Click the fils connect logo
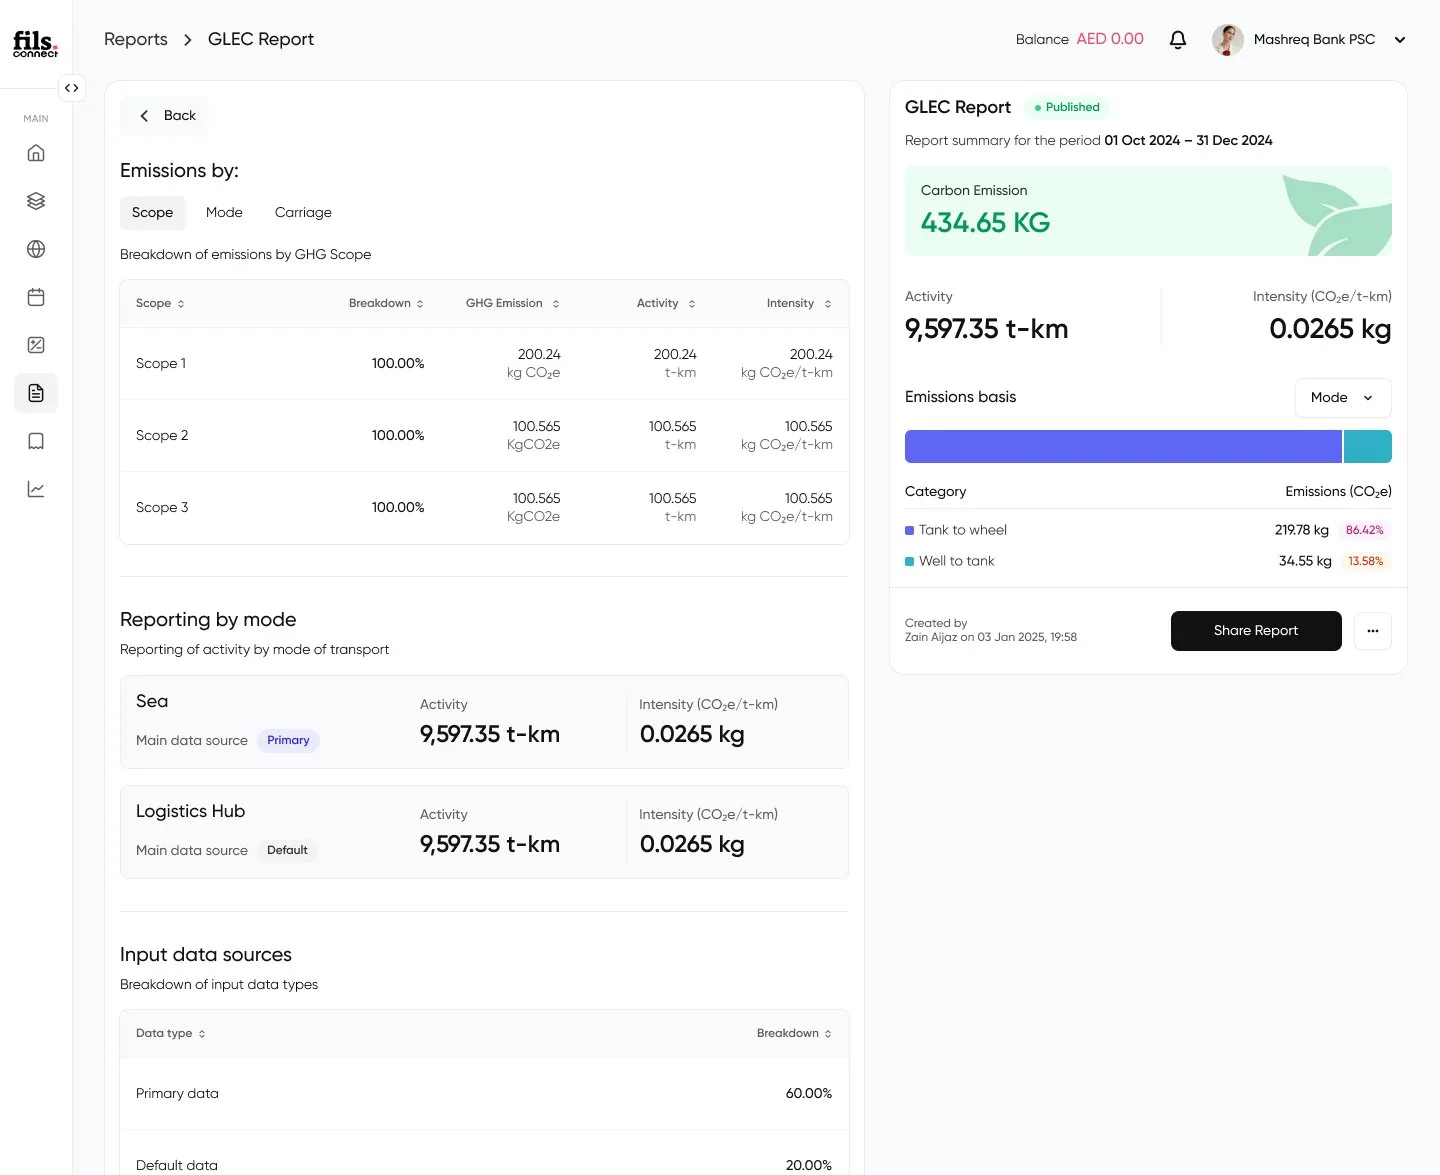The width and height of the screenshot is (1440, 1175). pyautogui.click(x=35, y=43)
